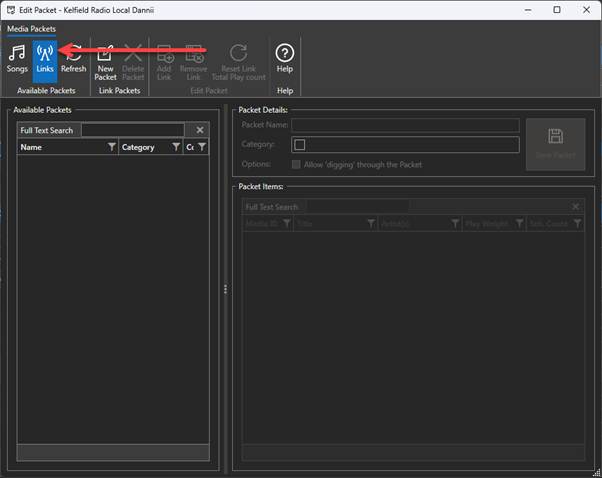The image size is (602, 478).
Task: Click the Delete Packet button
Action: (133, 63)
